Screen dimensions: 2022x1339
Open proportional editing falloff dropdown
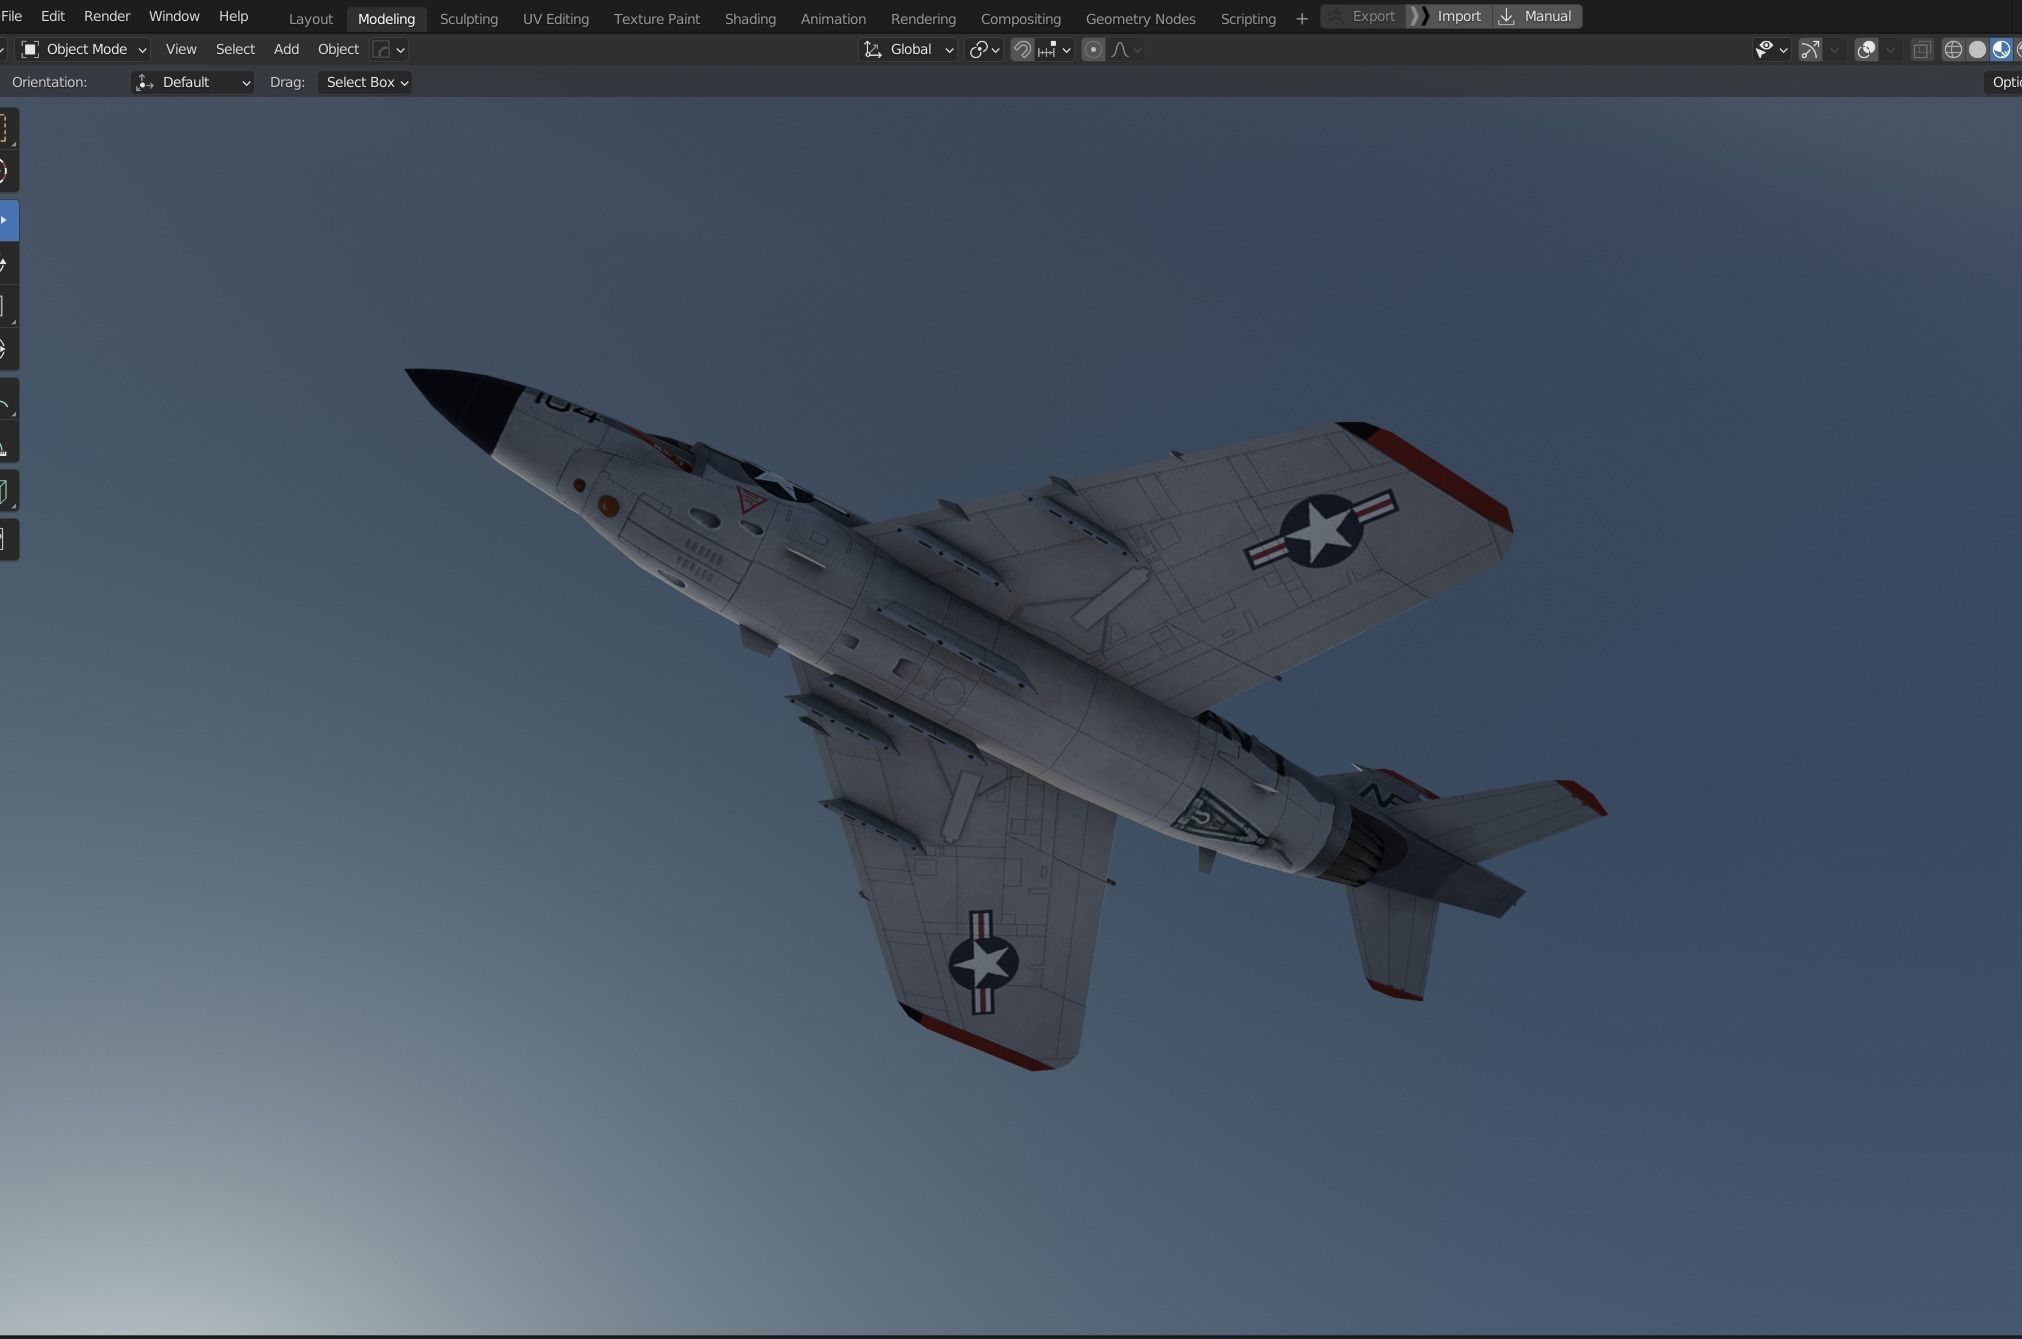click(x=1126, y=49)
